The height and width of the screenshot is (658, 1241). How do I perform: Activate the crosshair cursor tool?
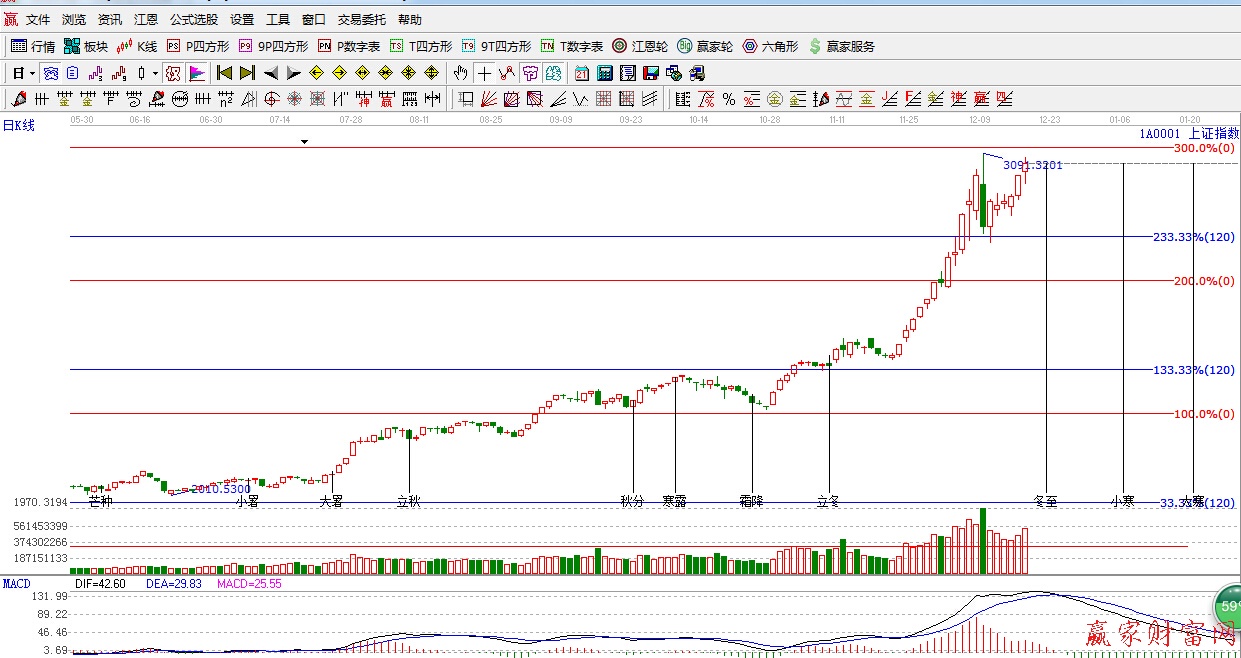(484, 73)
